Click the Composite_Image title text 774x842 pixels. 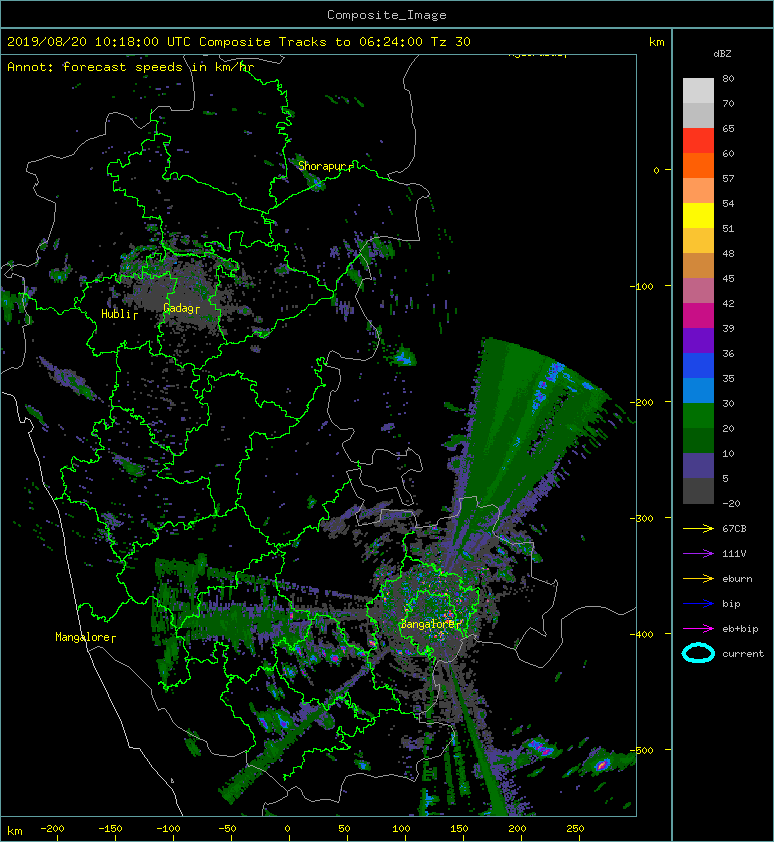387,15
